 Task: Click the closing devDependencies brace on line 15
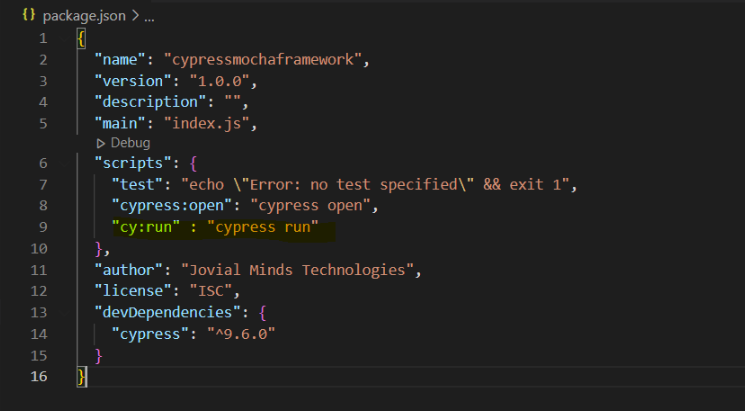coord(99,355)
